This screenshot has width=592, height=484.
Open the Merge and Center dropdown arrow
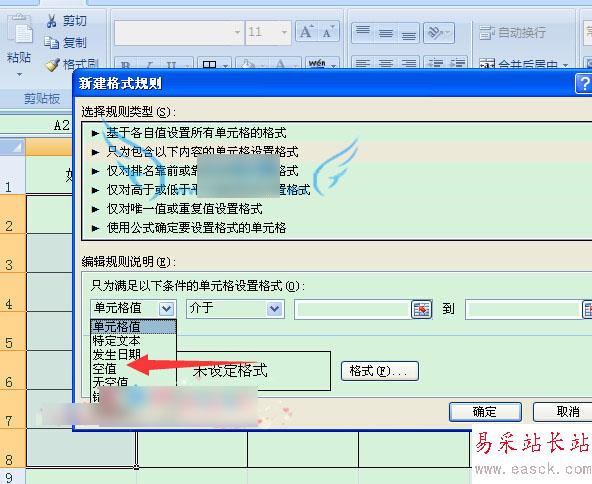pos(565,65)
